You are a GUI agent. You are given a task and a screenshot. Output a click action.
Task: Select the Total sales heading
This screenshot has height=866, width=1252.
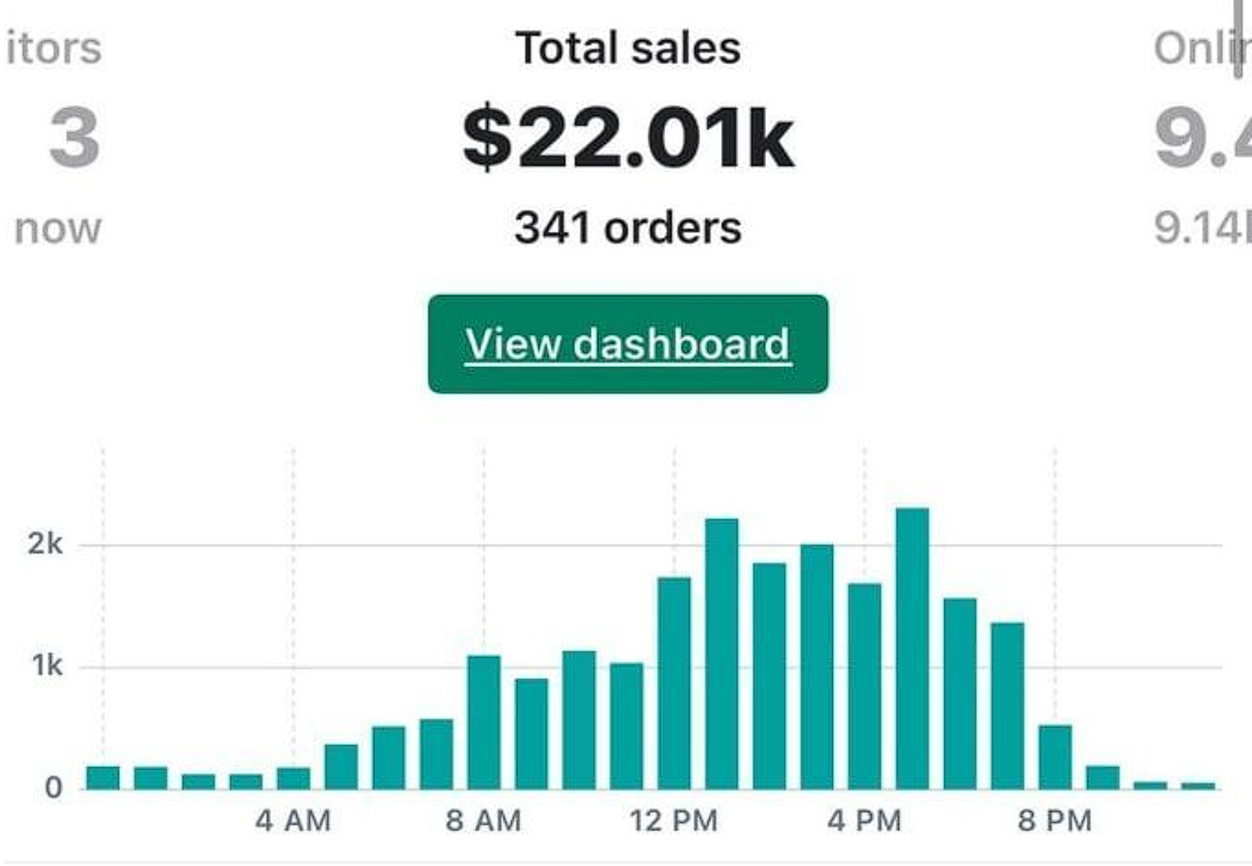(628, 48)
